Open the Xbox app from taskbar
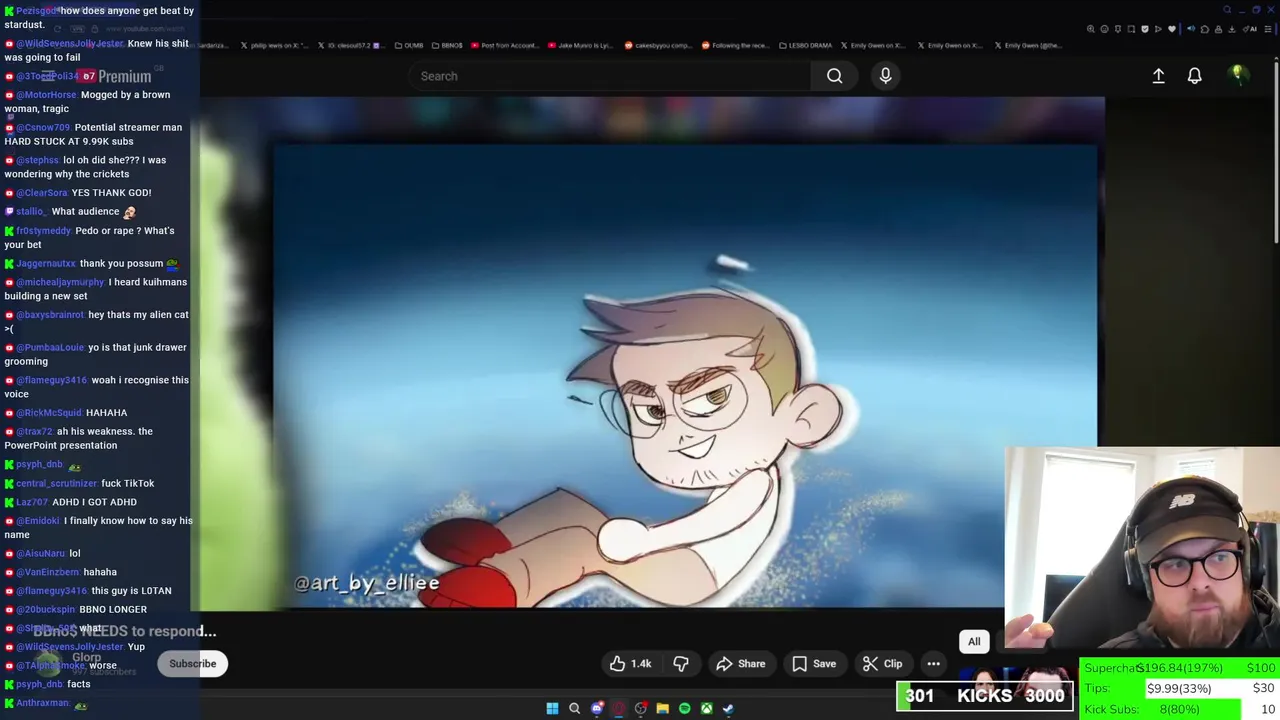Screen dimensions: 1280x720 point(706,709)
